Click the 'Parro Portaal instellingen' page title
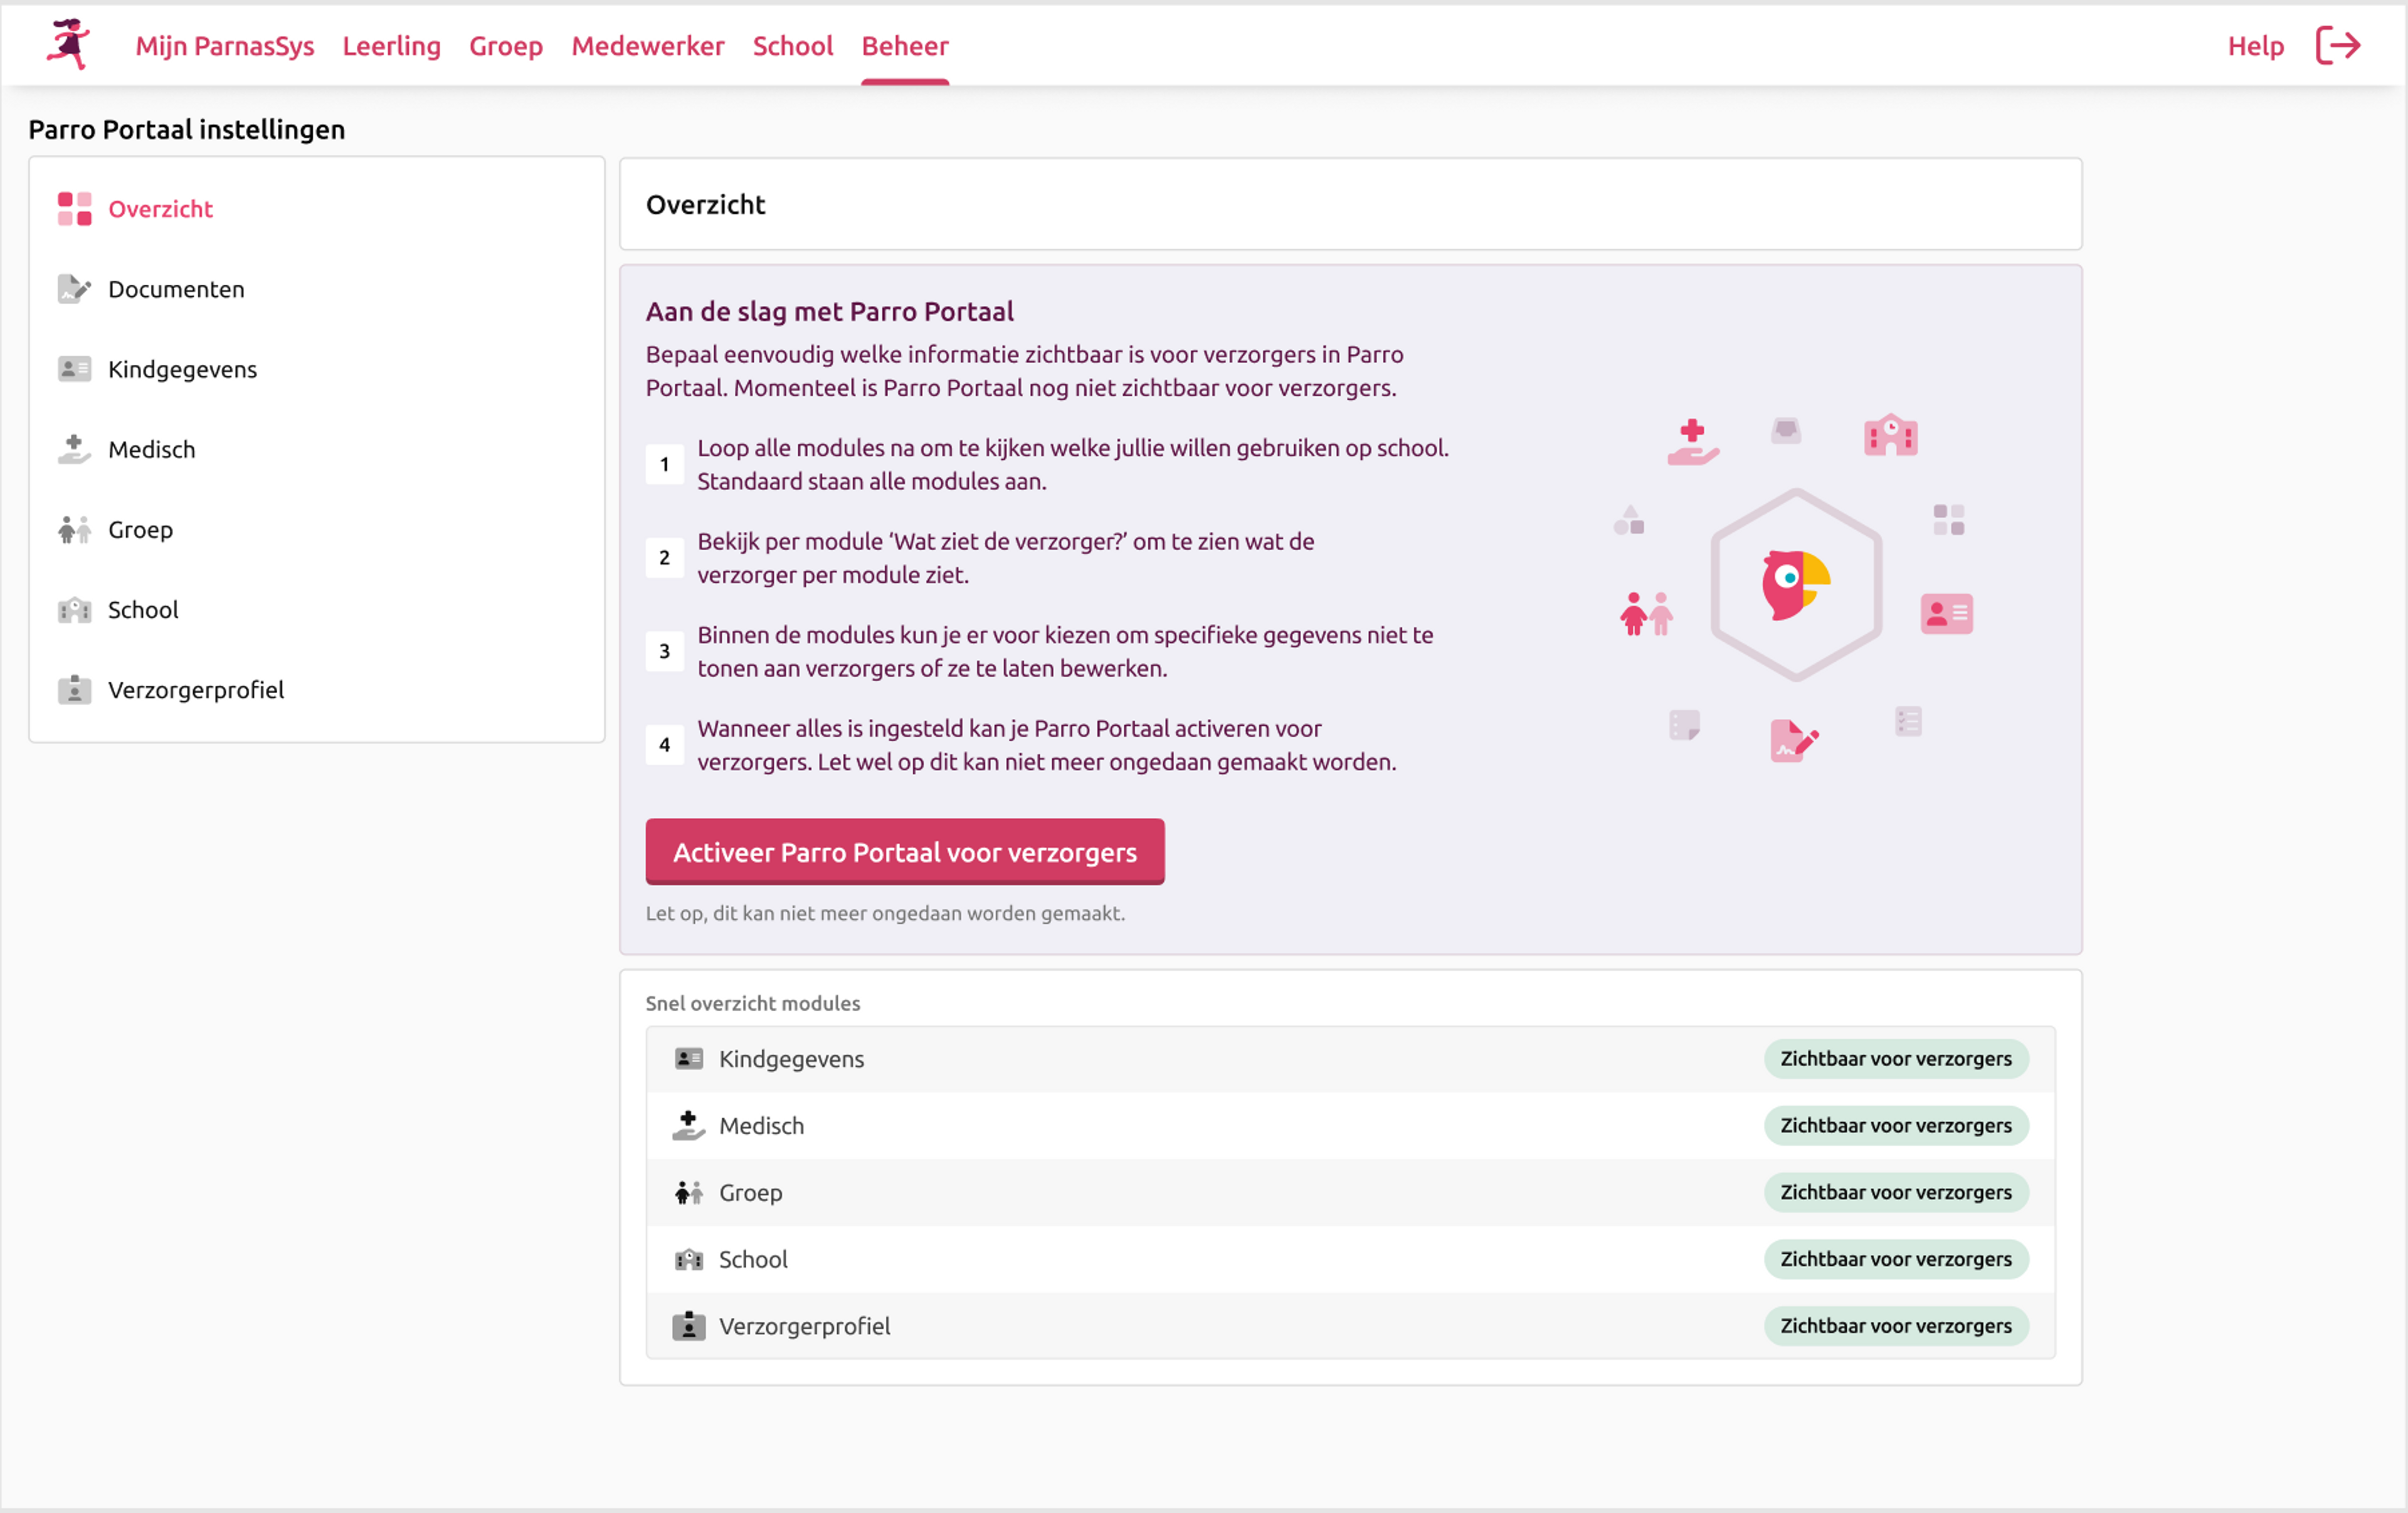 point(186,129)
